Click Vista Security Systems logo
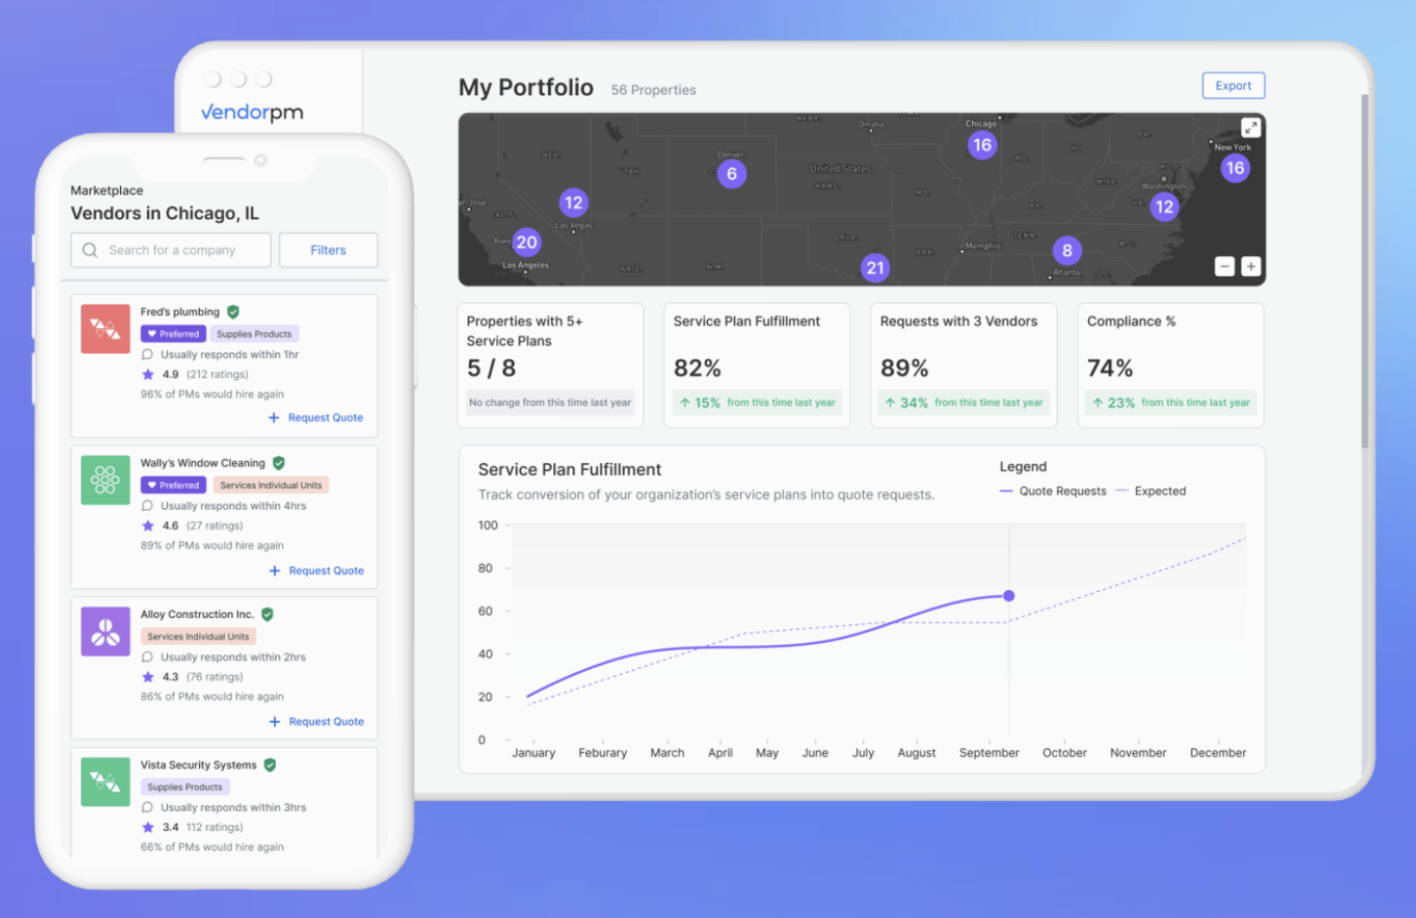 105,781
